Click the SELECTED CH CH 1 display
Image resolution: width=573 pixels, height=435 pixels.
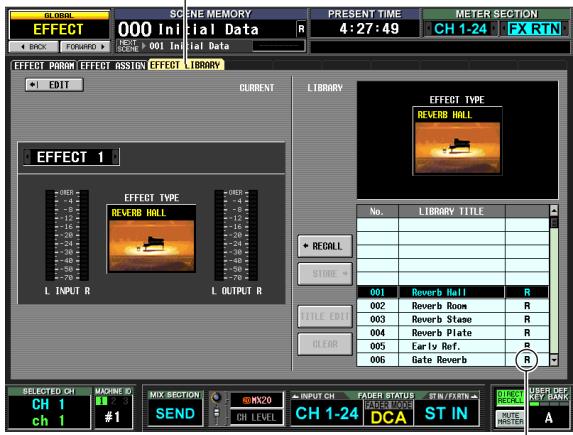49,411
